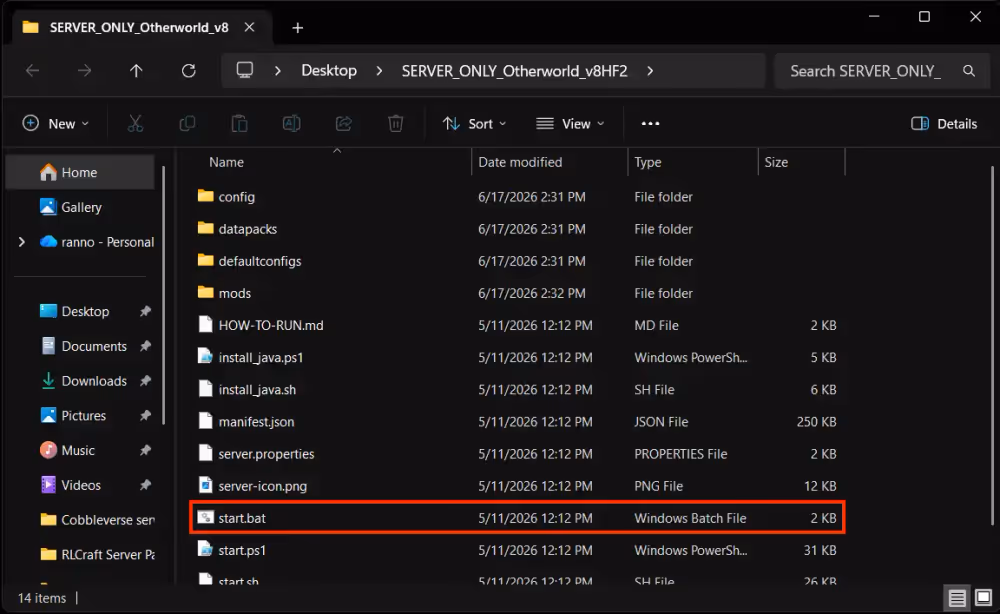Open the See more ellipsis menu
1000x614 pixels.
pyautogui.click(x=650, y=124)
